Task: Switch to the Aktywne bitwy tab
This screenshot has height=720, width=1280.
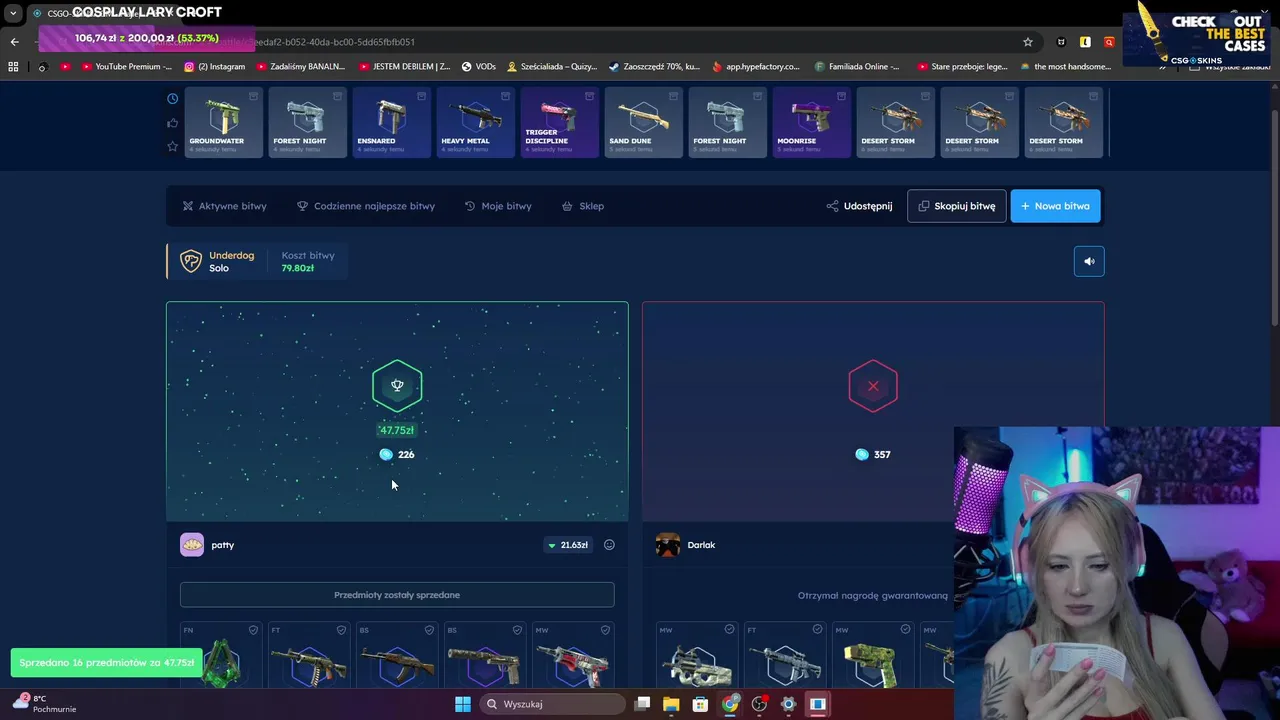Action: [x=225, y=206]
